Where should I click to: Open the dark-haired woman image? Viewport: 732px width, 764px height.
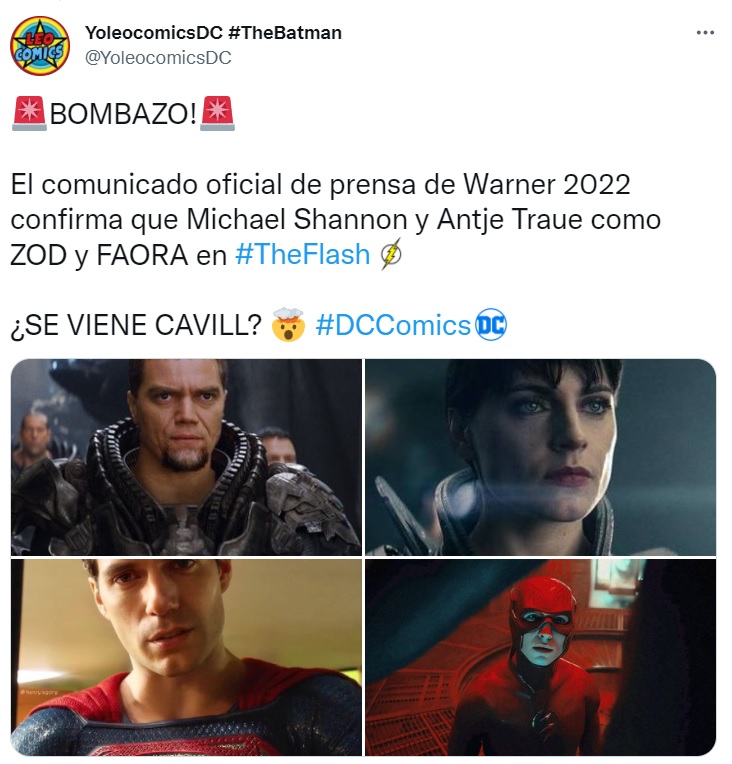(540, 457)
